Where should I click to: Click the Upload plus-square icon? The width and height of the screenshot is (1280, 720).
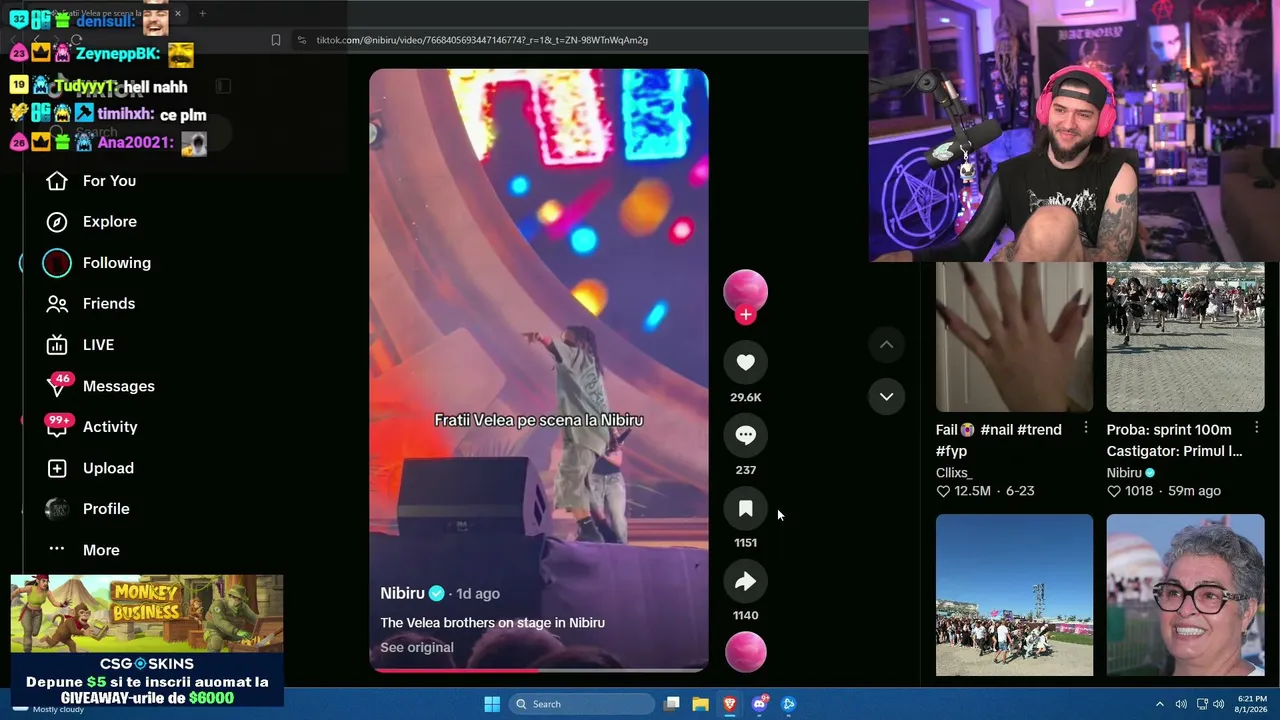point(57,468)
